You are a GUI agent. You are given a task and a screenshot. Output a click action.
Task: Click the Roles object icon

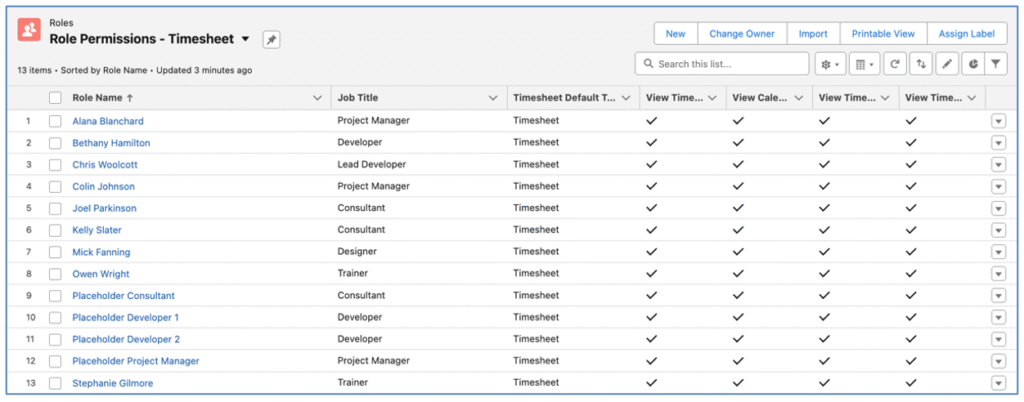coord(29,31)
